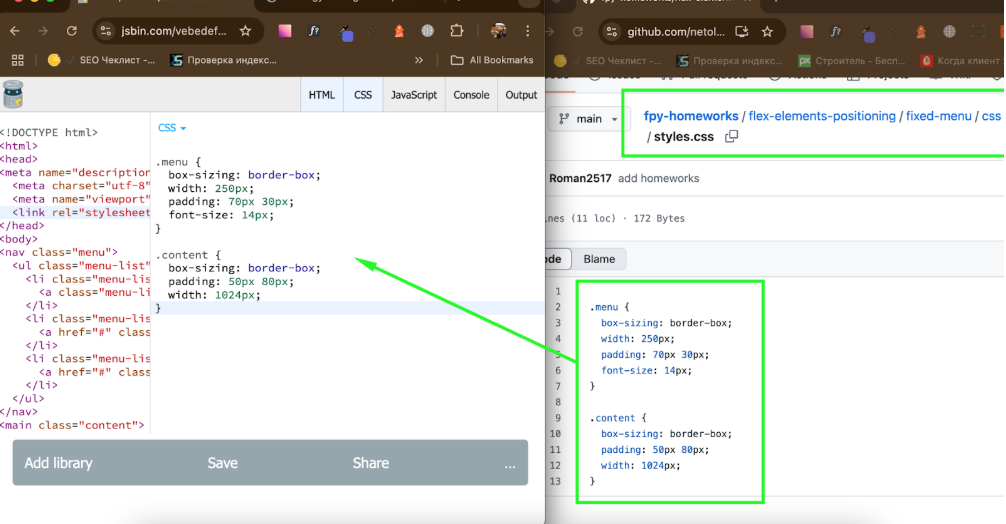1006x524 pixels.
Task: Copy the styles.css file path
Action: pyautogui.click(x=731, y=137)
